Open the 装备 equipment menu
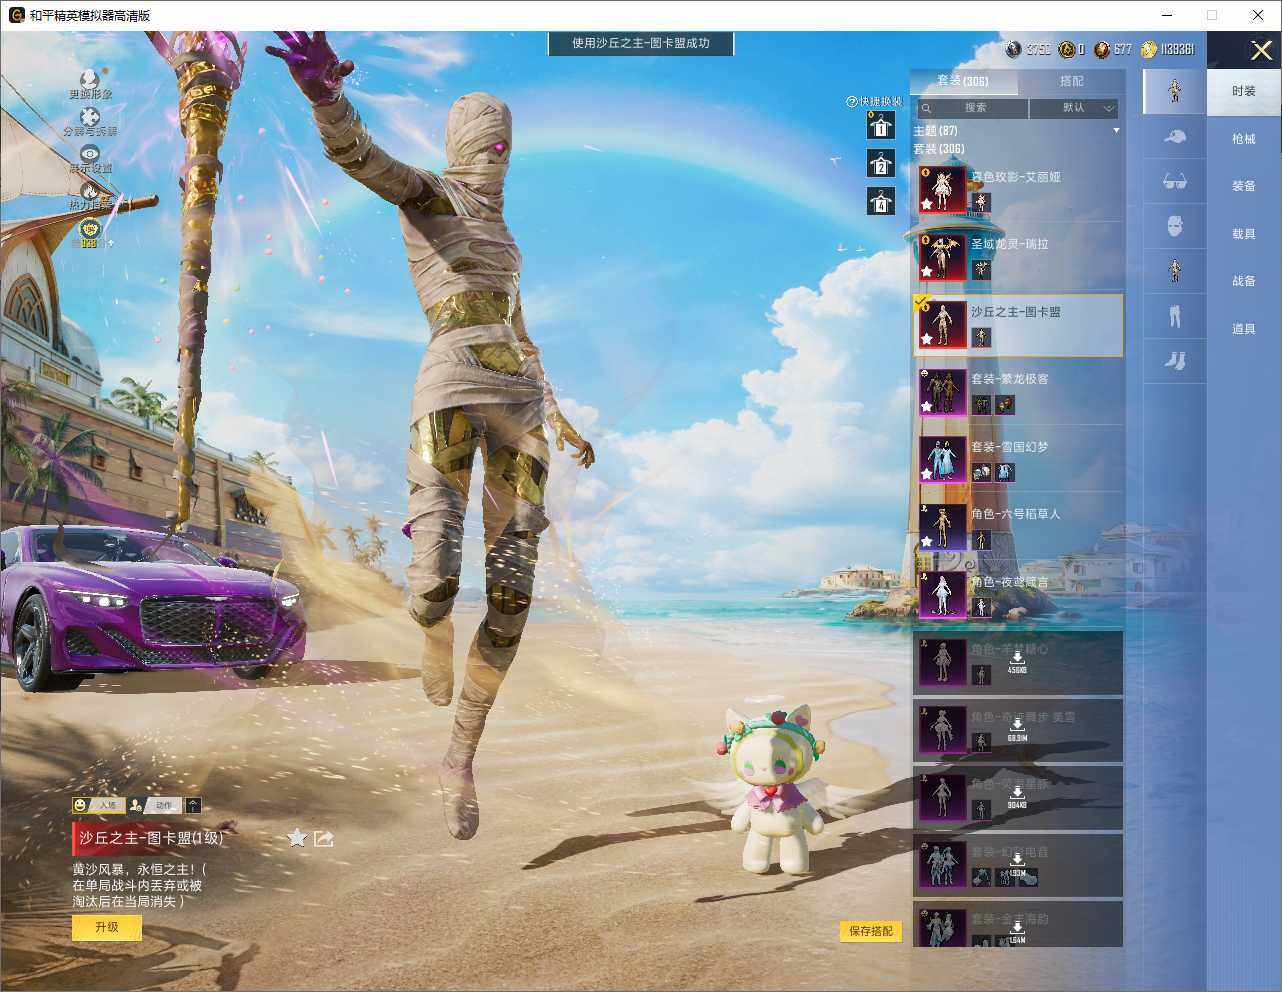Viewport: 1282px width, 992px height. (x=1244, y=186)
